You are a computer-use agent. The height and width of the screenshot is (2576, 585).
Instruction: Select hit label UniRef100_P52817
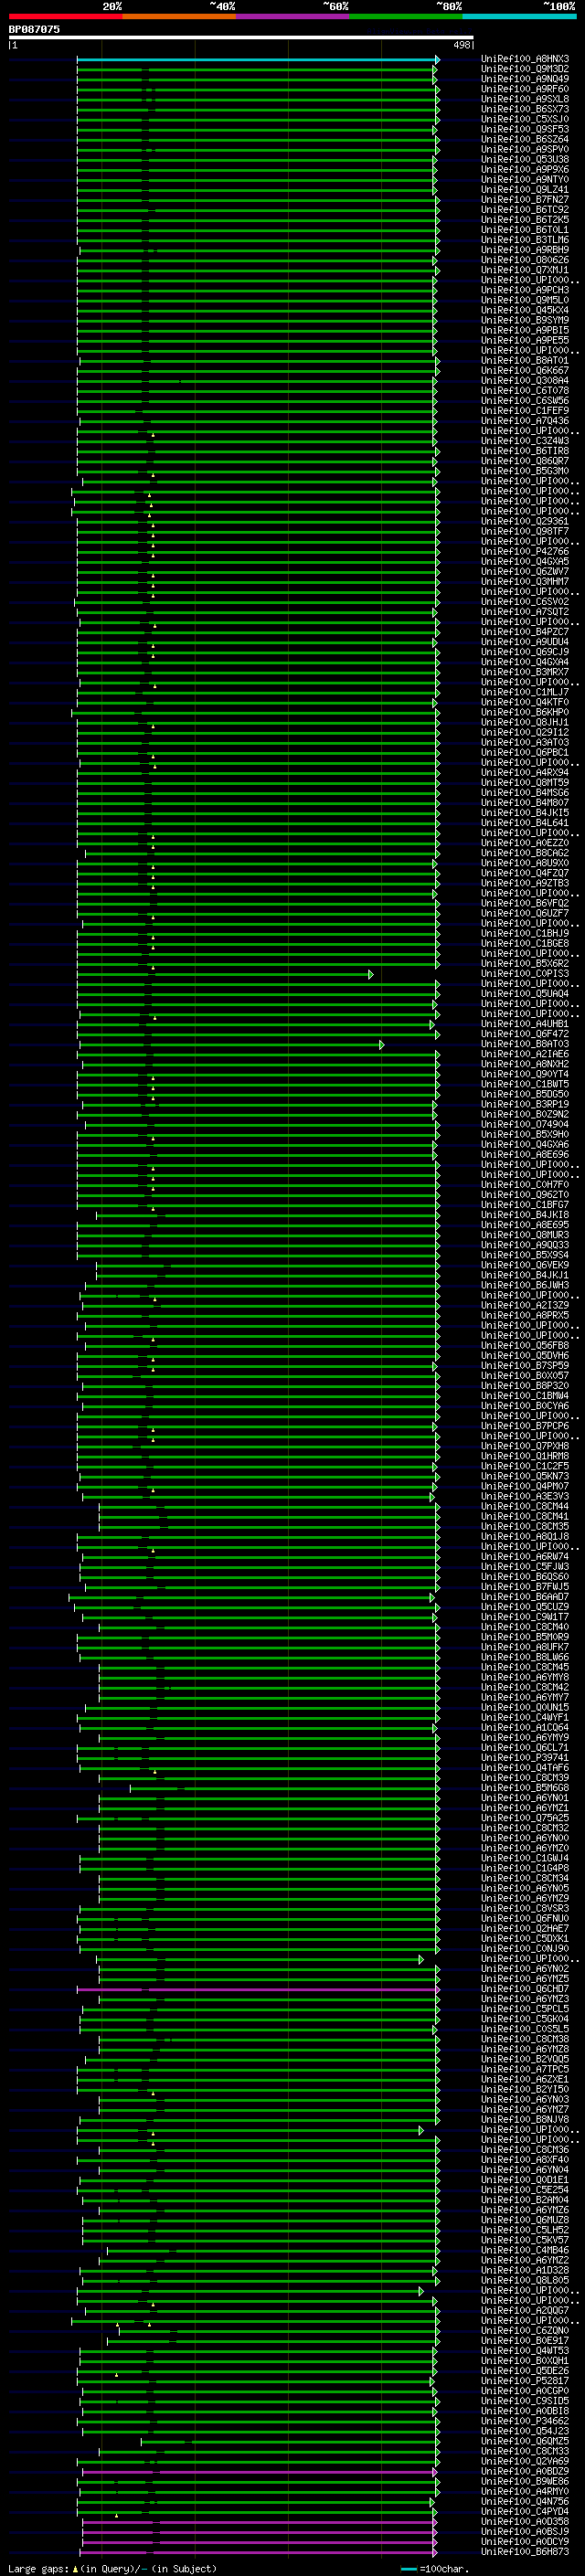coord(525,2382)
